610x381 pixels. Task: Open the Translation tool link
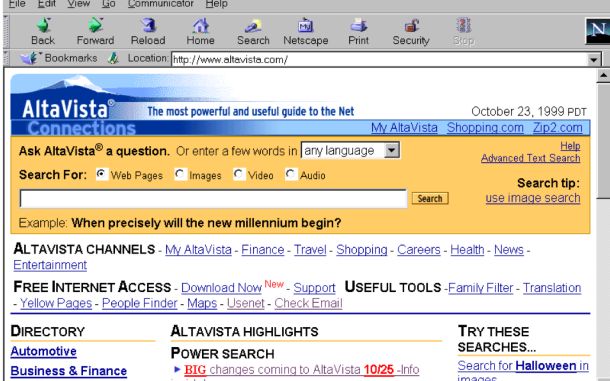pos(552,288)
